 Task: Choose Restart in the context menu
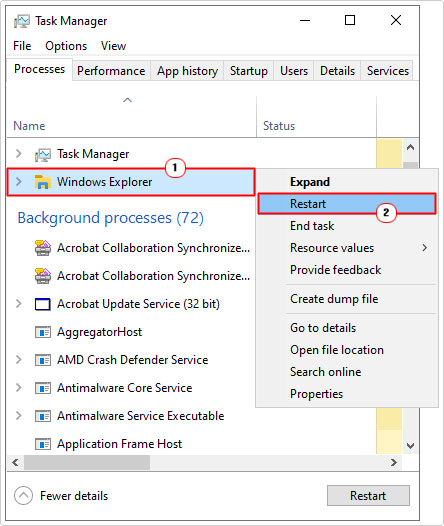coord(347,204)
